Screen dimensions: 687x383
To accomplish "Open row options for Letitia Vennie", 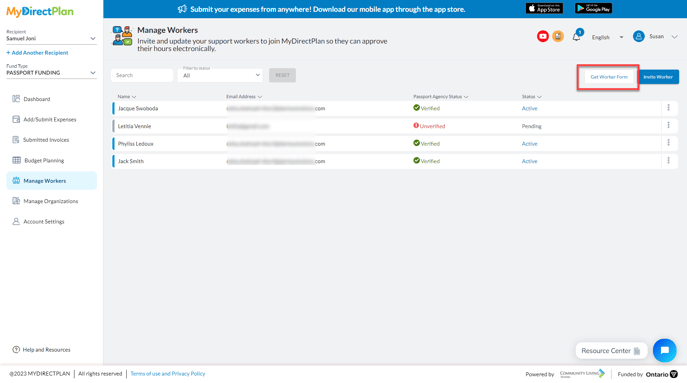I will point(669,125).
